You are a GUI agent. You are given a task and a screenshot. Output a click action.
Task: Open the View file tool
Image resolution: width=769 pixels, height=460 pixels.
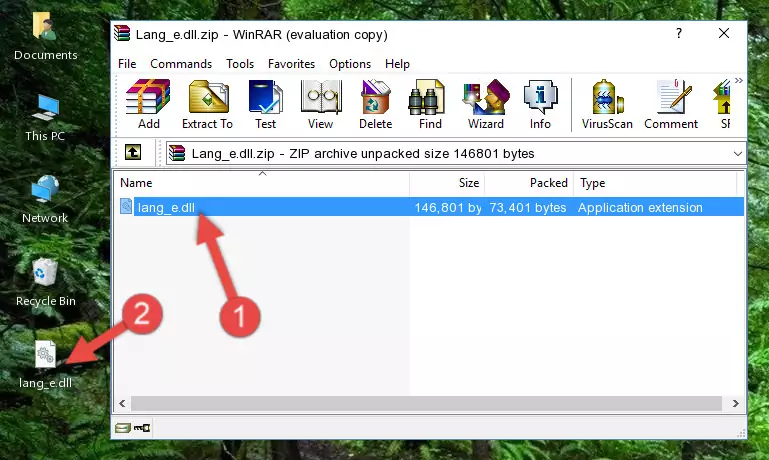click(320, 104)
